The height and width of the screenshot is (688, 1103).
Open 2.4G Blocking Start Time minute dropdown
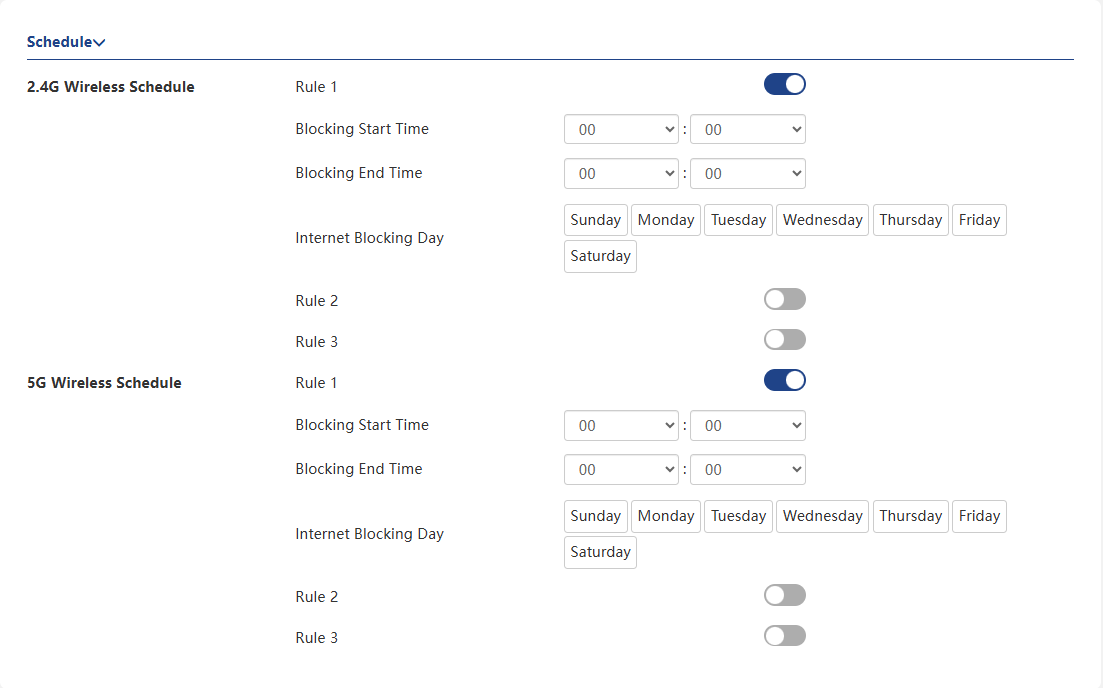pyautogui.click(x=748, y=129)
